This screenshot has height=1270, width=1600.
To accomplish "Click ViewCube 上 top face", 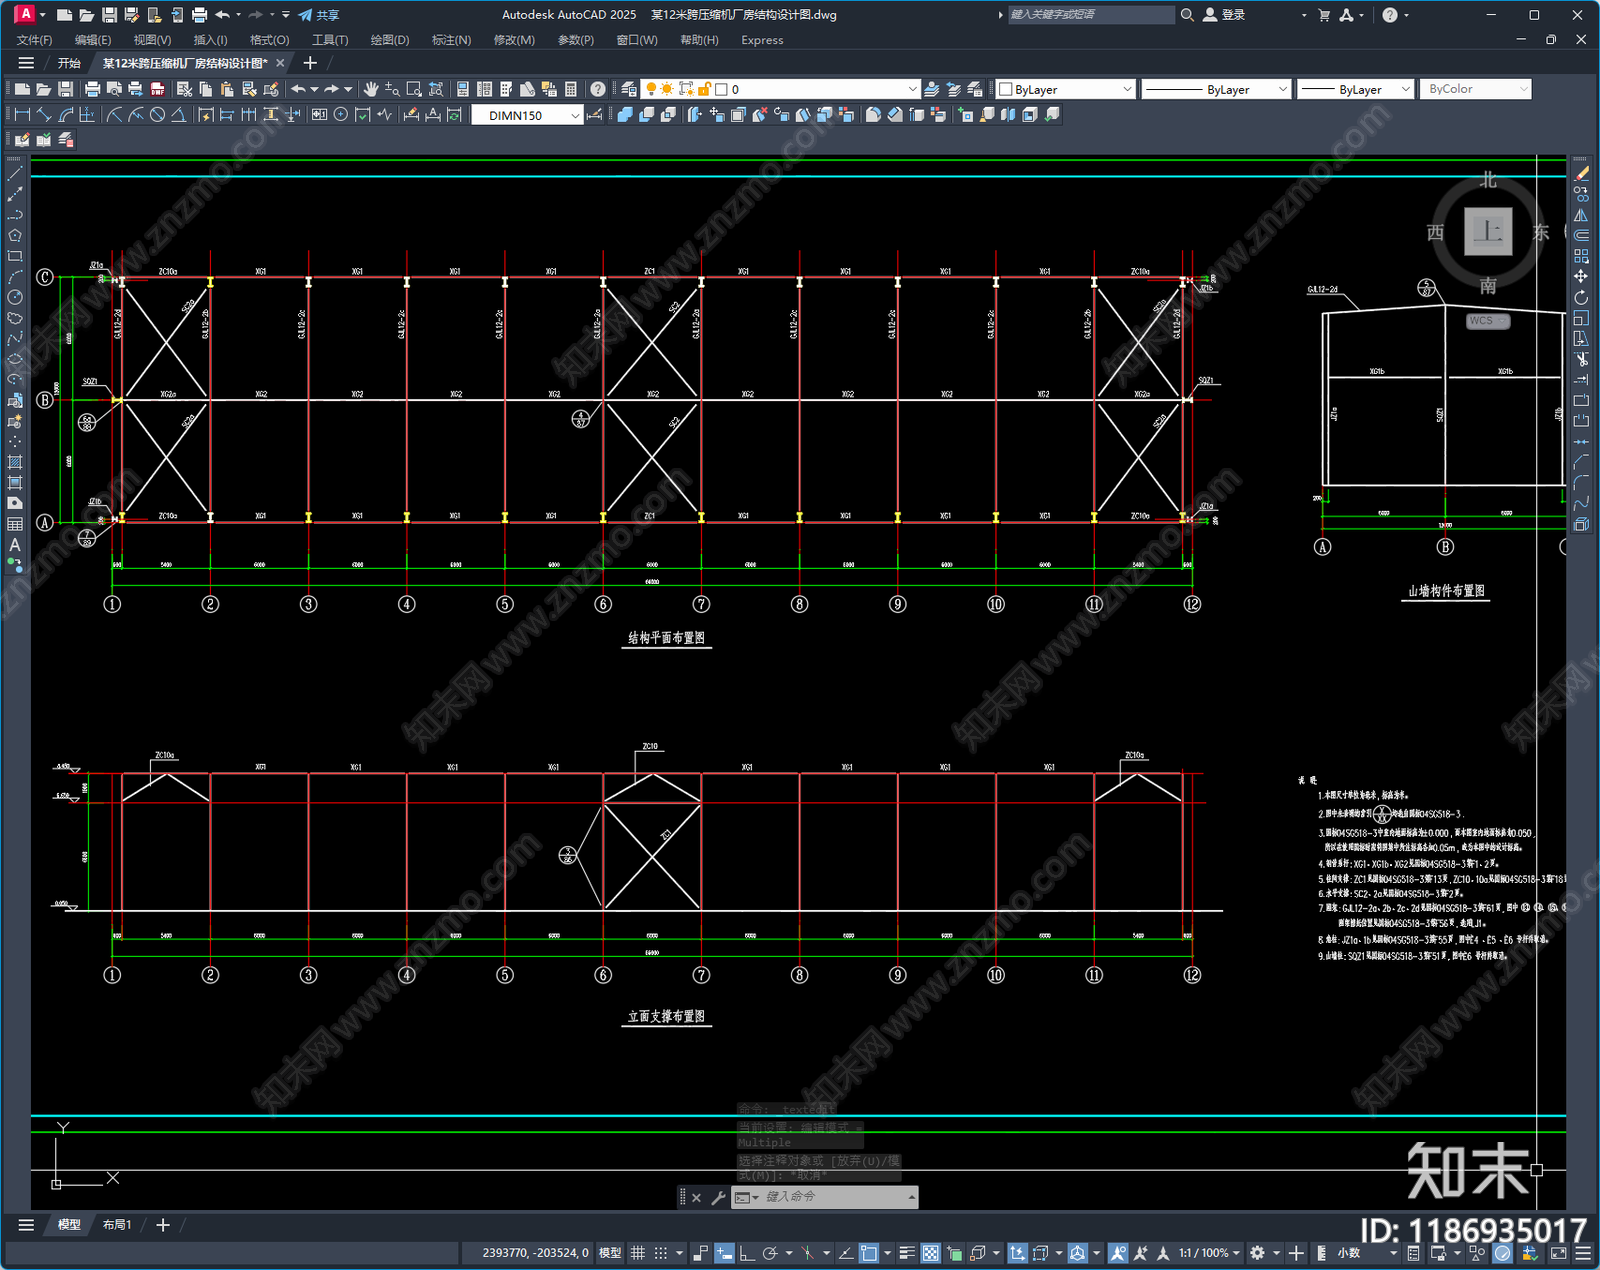I will click(x=1488, y=232).
